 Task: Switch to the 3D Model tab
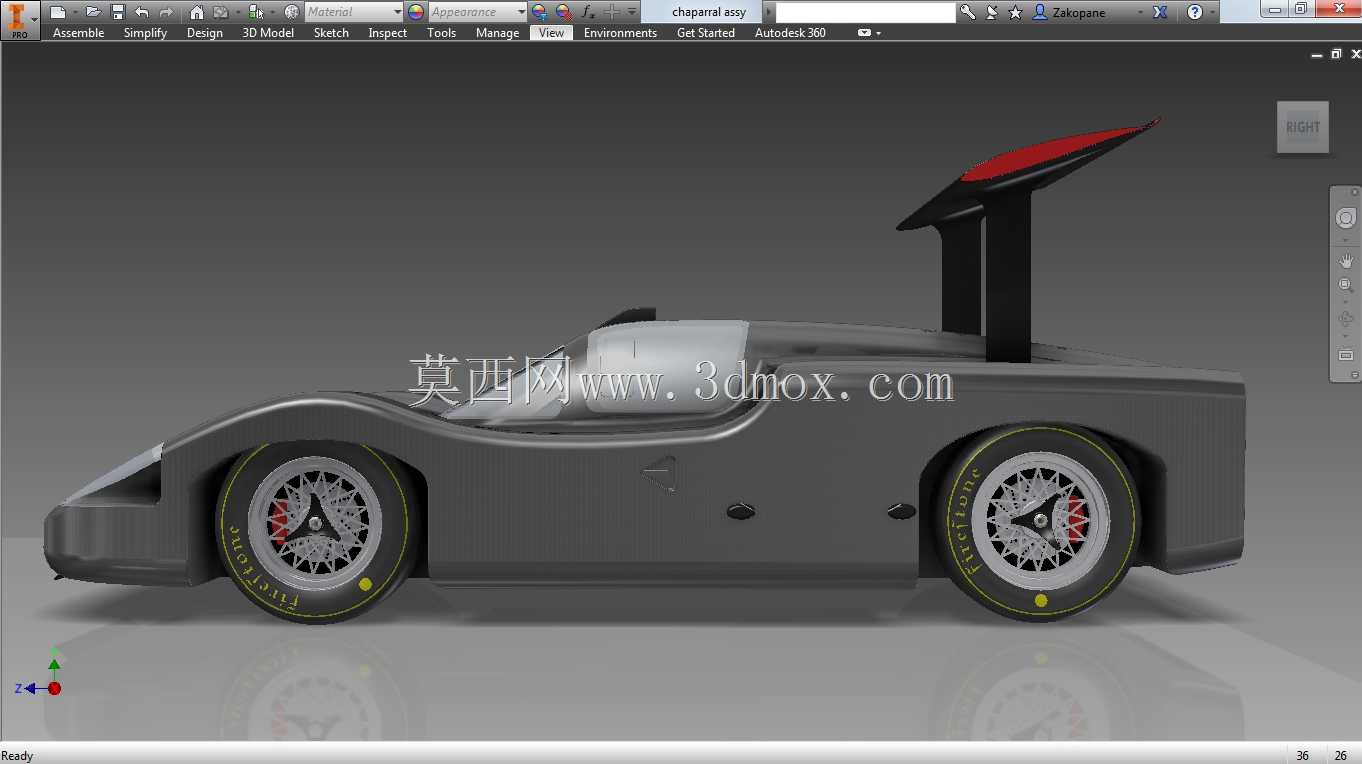(268, 33)
